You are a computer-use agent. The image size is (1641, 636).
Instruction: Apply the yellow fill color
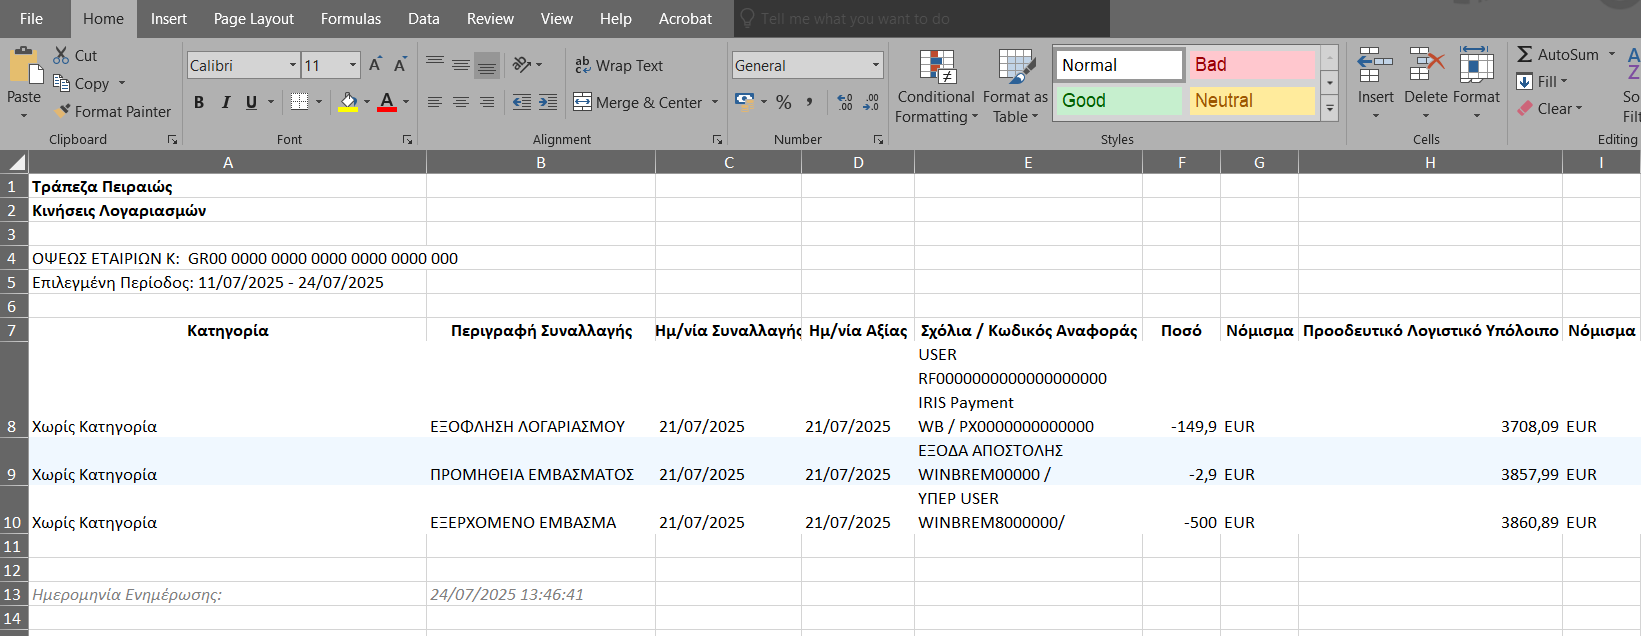(347, 102)
